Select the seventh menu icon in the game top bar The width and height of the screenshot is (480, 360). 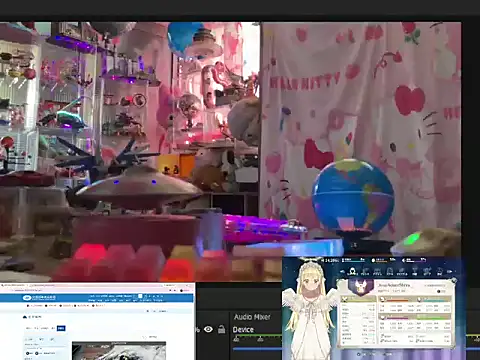(x=427, y=272)
